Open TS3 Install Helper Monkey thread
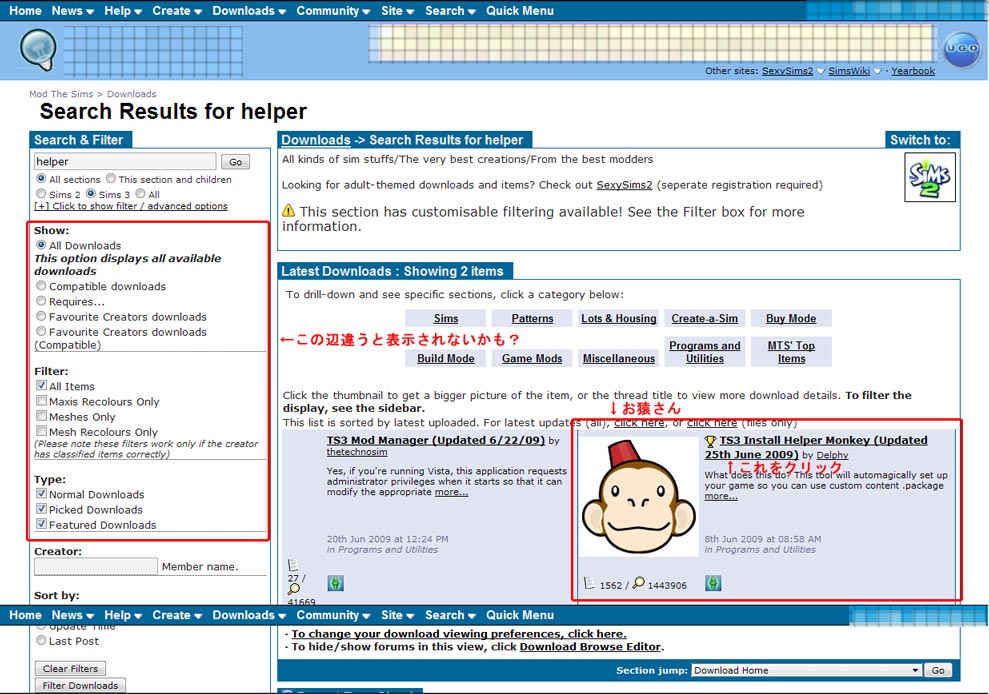The height and width of the screenshot is (694, 989). (x=816, y=447)
